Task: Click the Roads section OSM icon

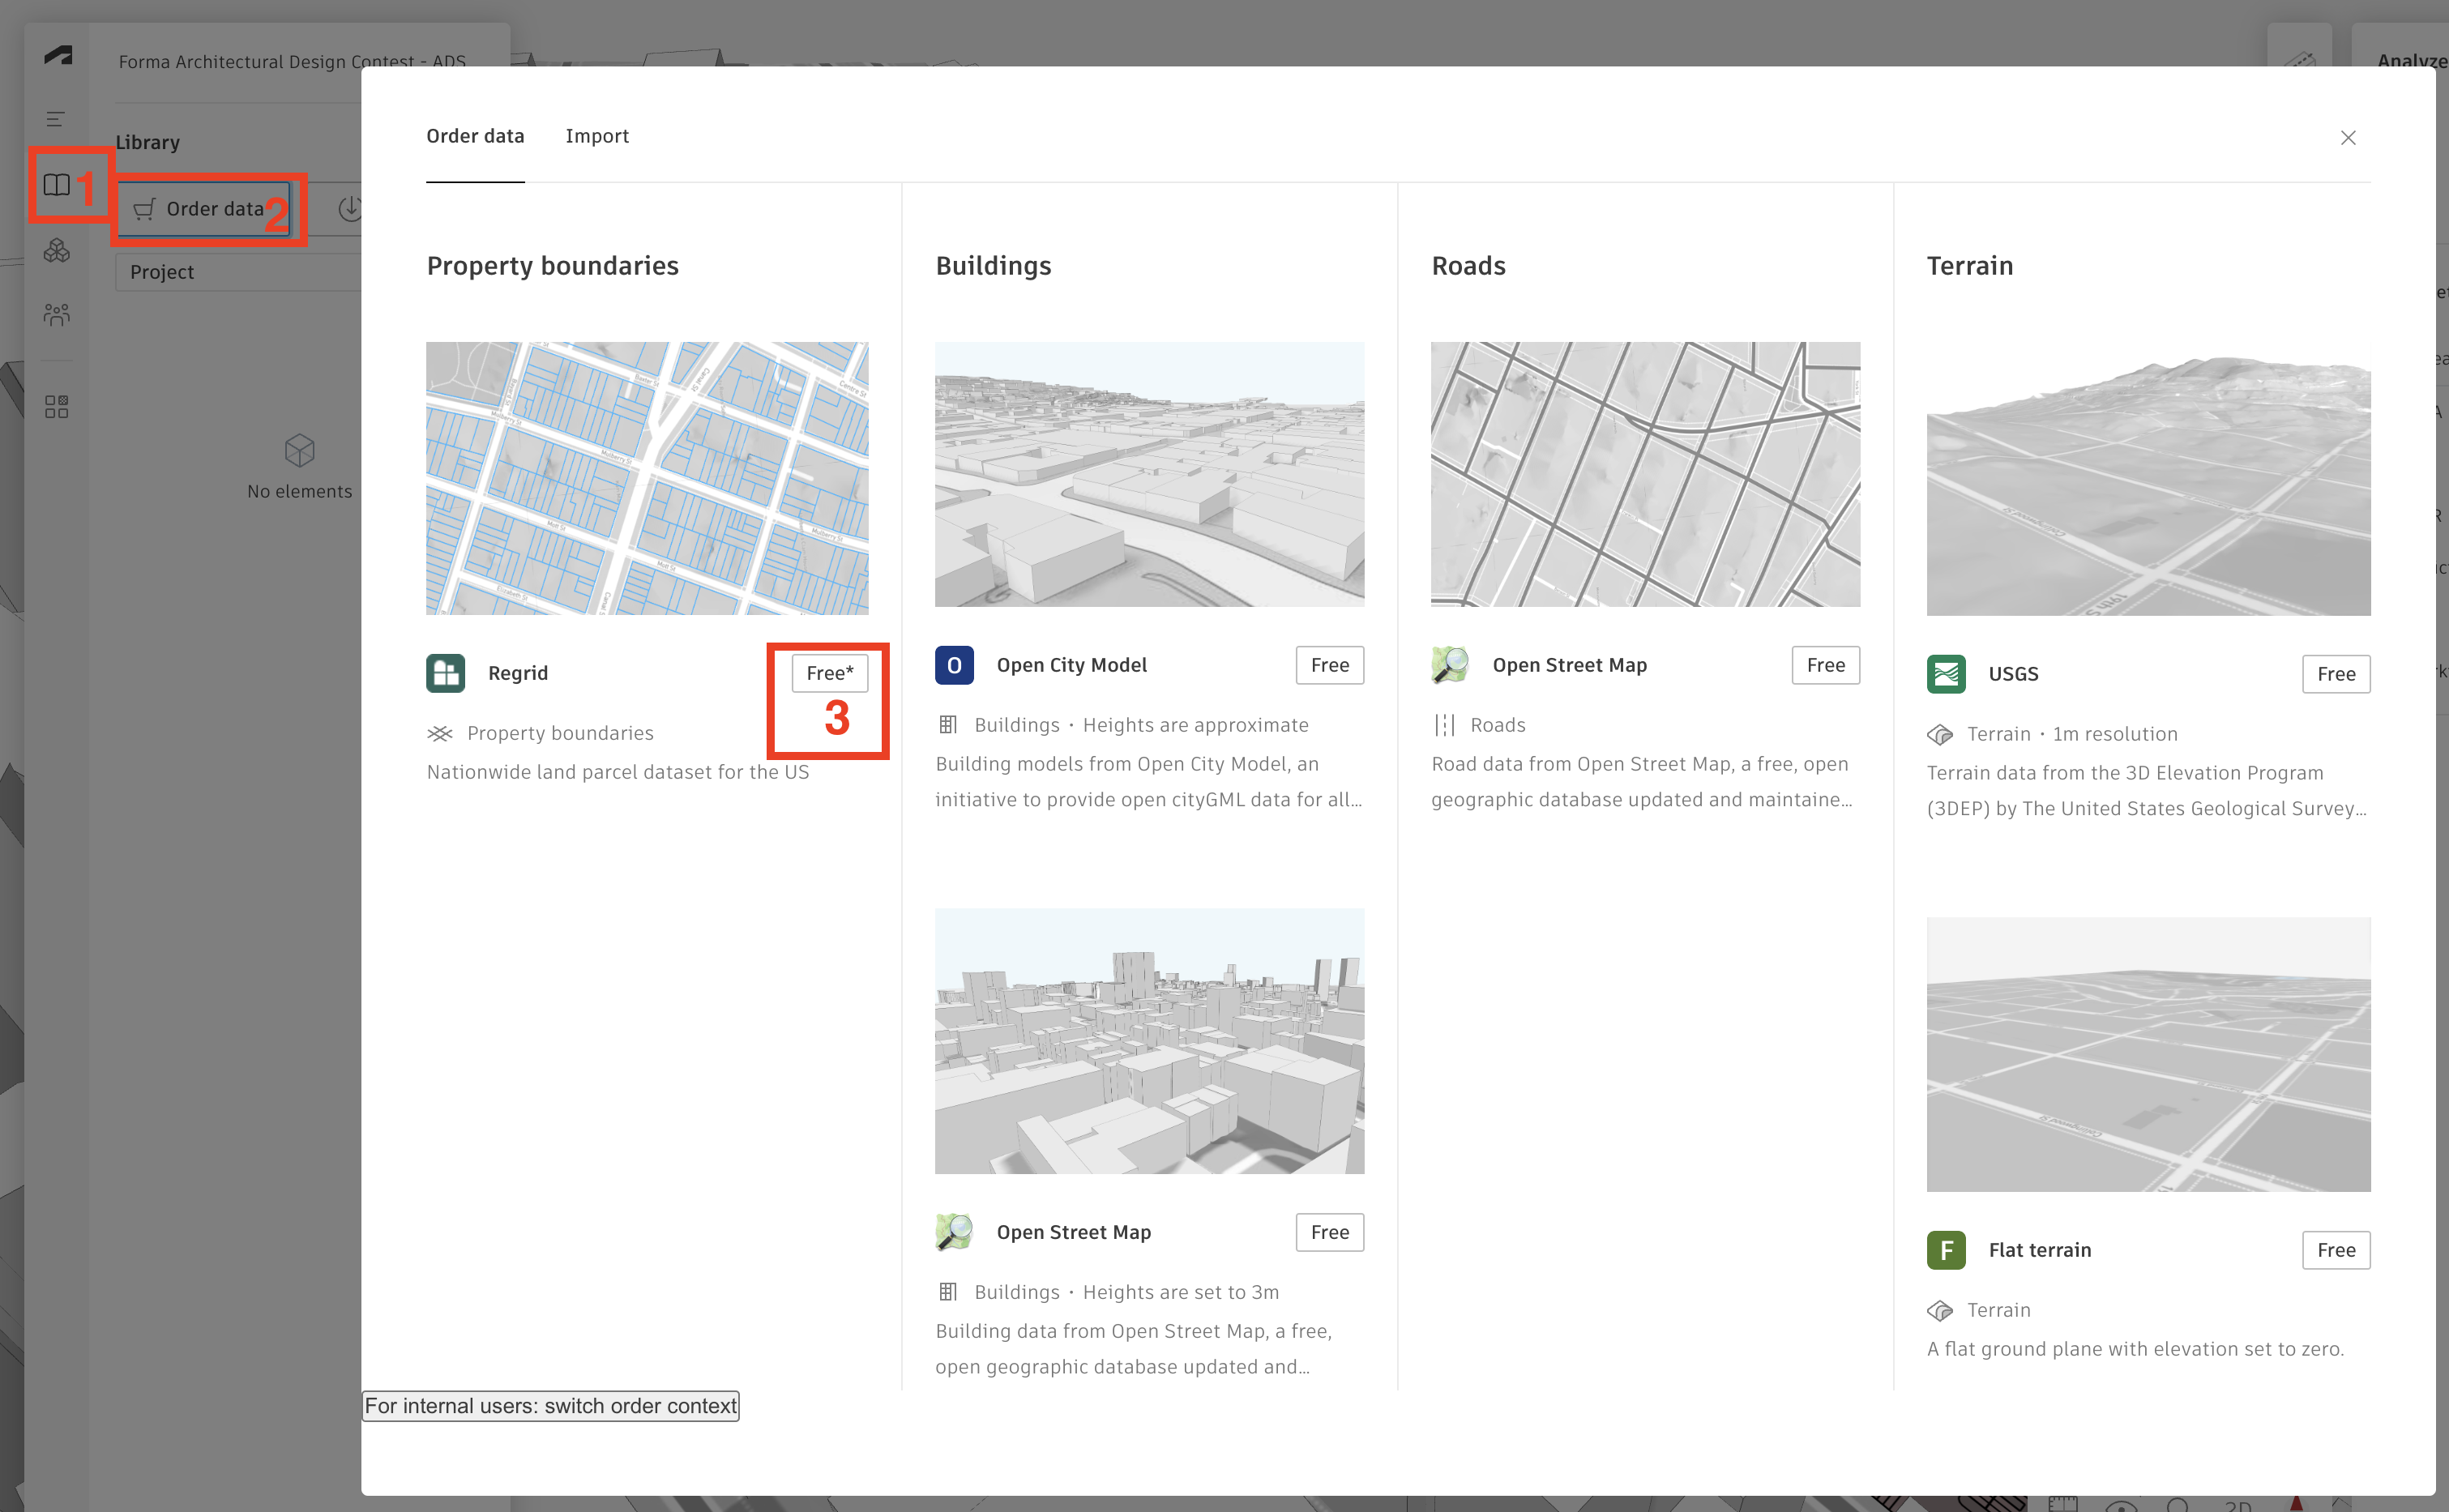Action: [x=1448, y=664]
